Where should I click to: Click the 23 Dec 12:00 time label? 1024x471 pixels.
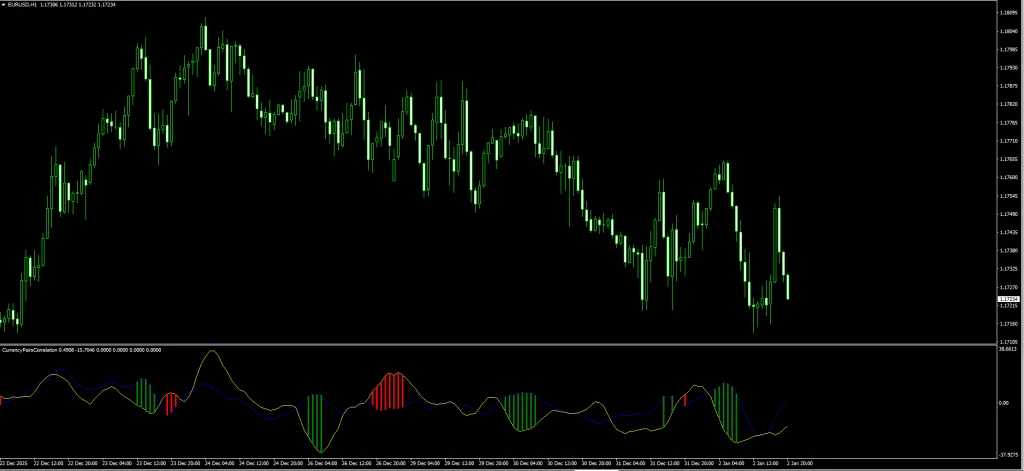click(x=152, y=463)
